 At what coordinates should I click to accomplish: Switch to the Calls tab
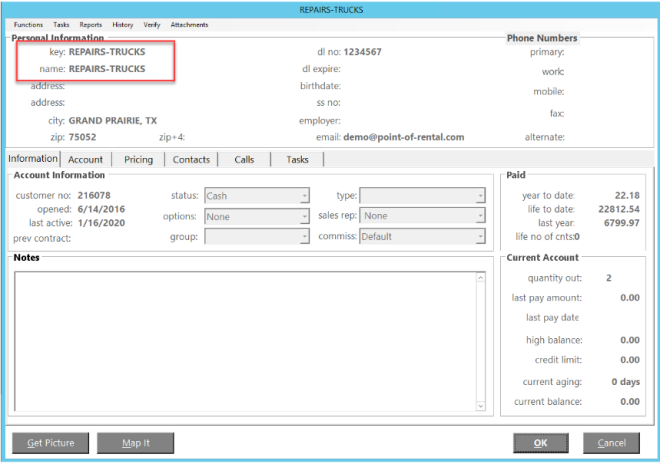[x=244, y=160]
